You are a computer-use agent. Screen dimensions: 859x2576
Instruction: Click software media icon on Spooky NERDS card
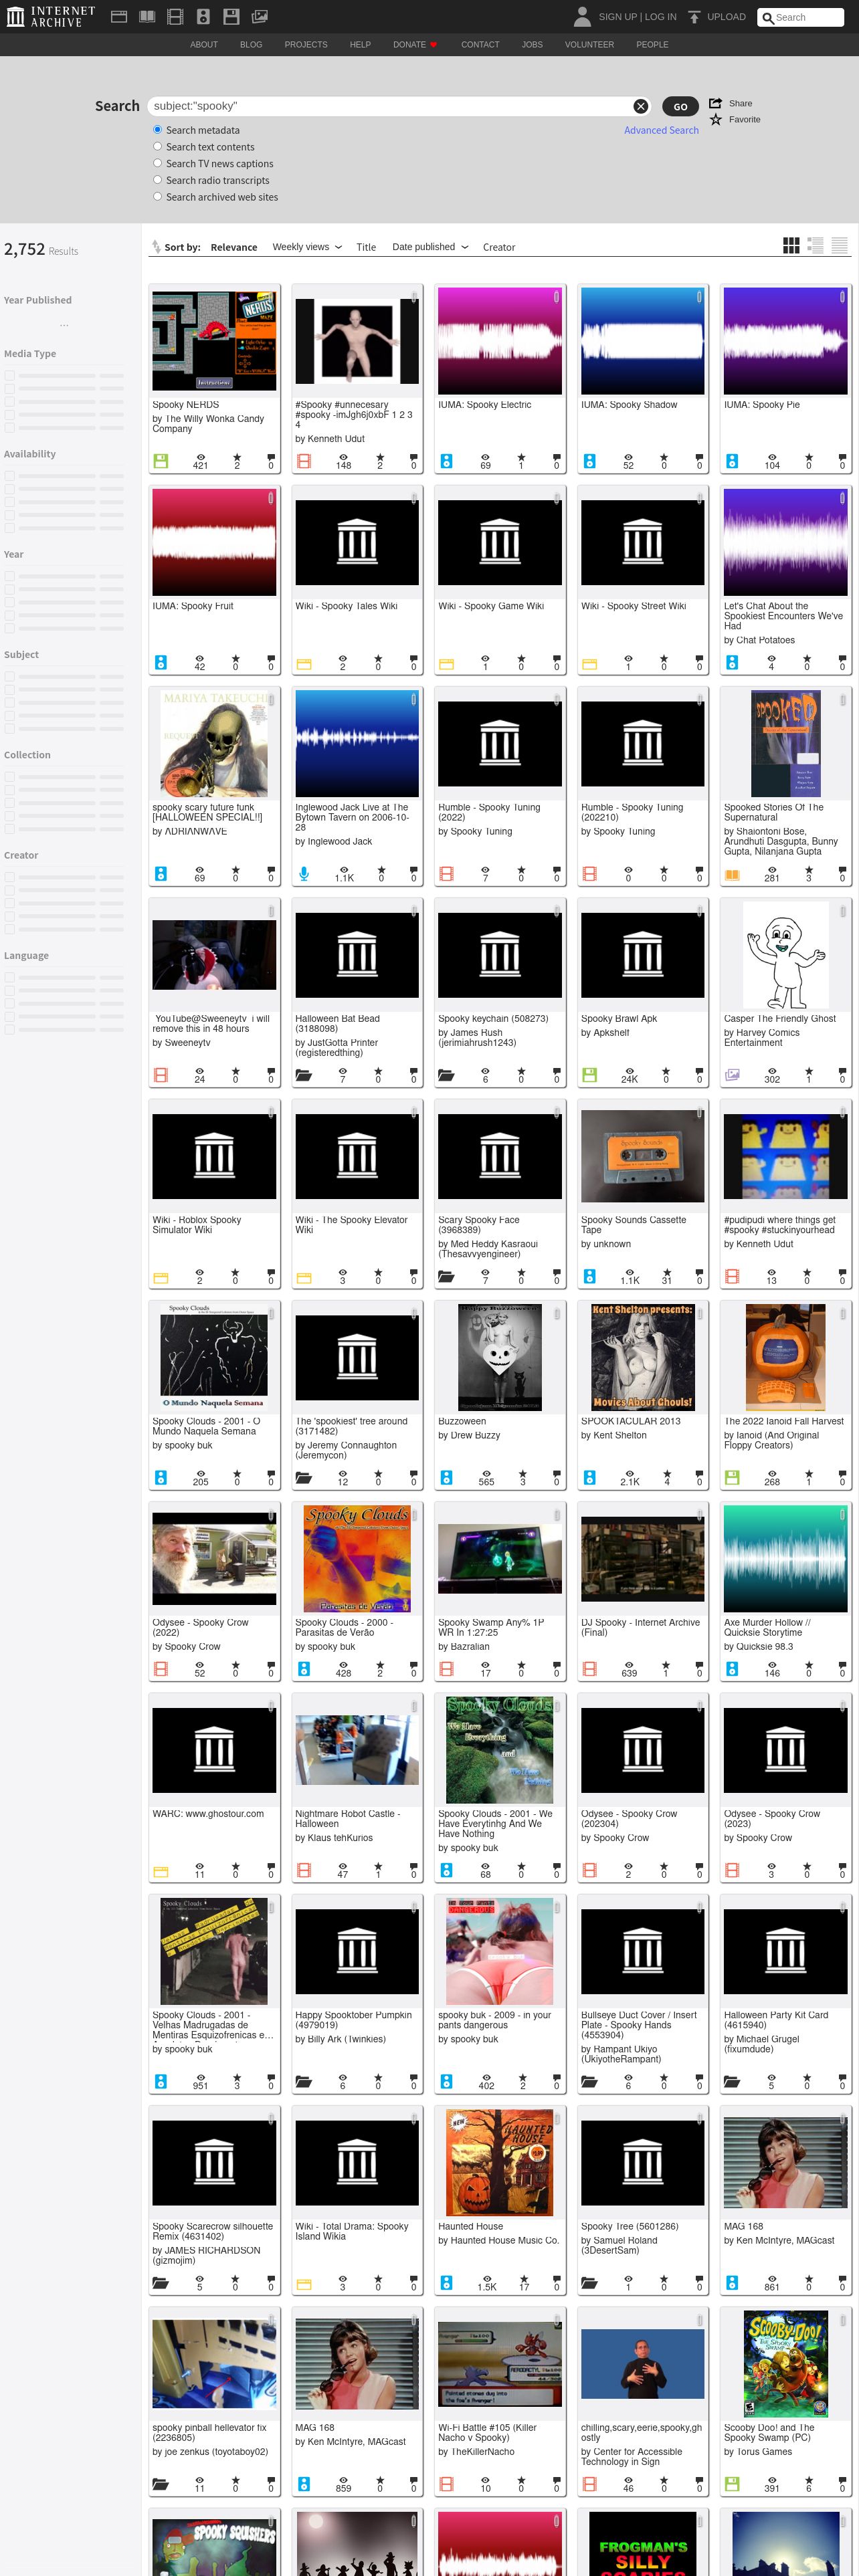tap(160, 461)
